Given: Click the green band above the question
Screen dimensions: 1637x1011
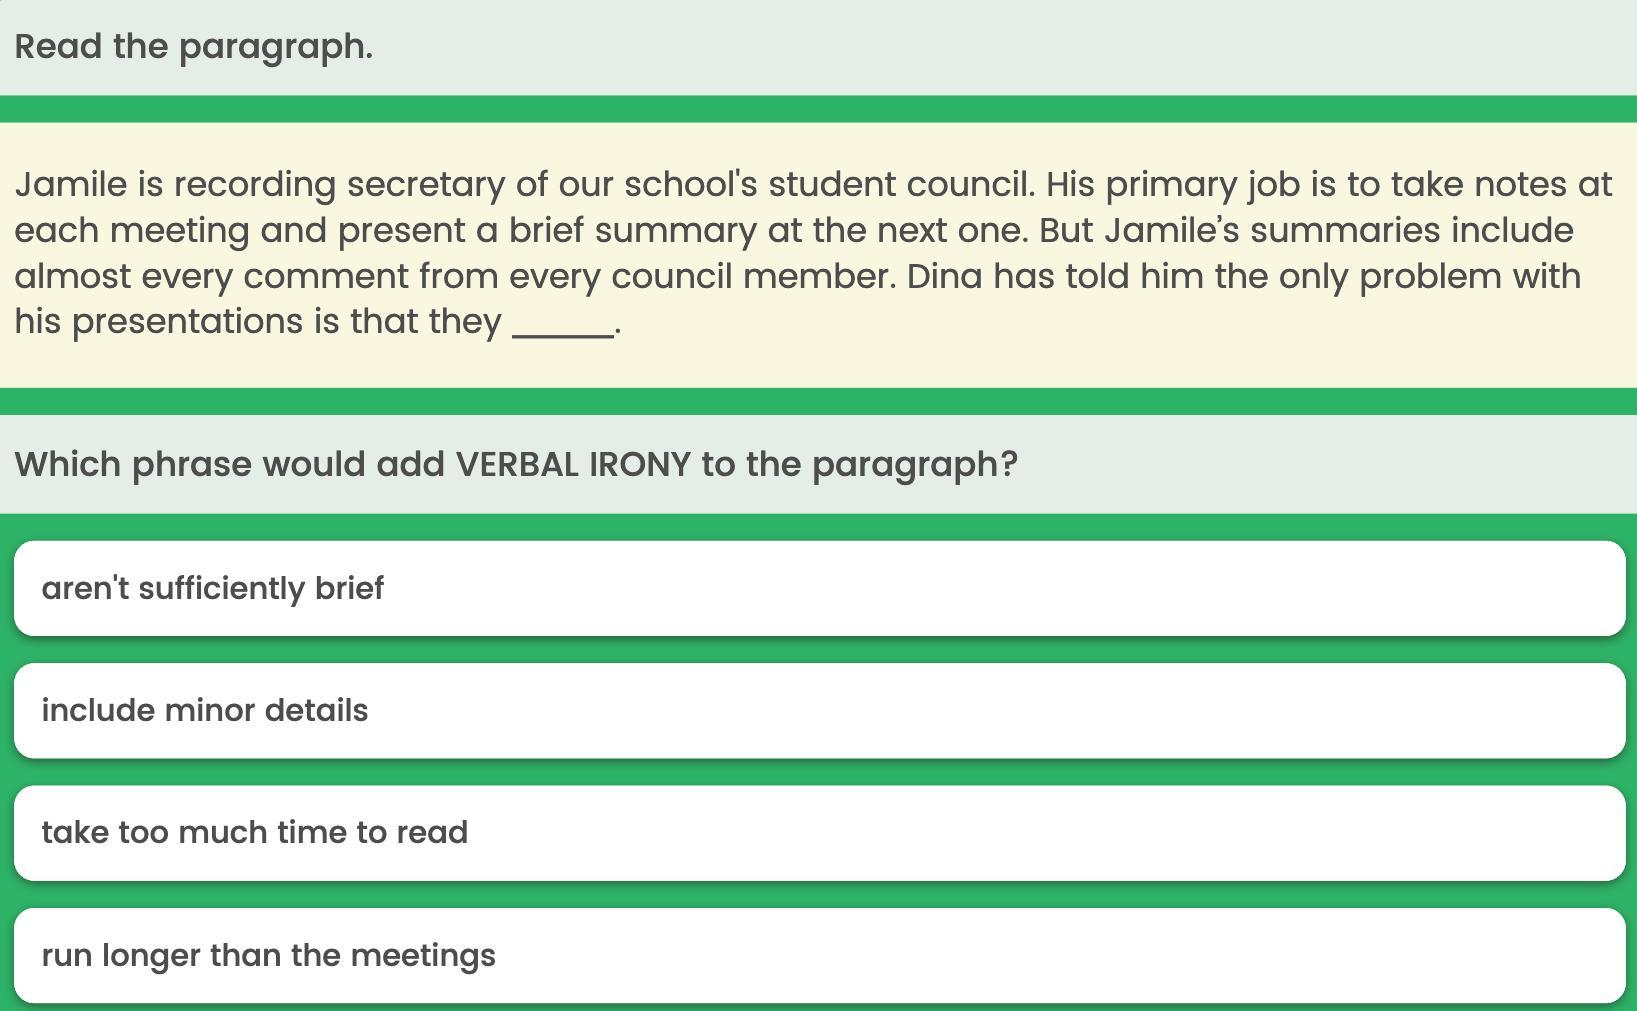Looking at the screenshot, I should (x=818, y=401).
